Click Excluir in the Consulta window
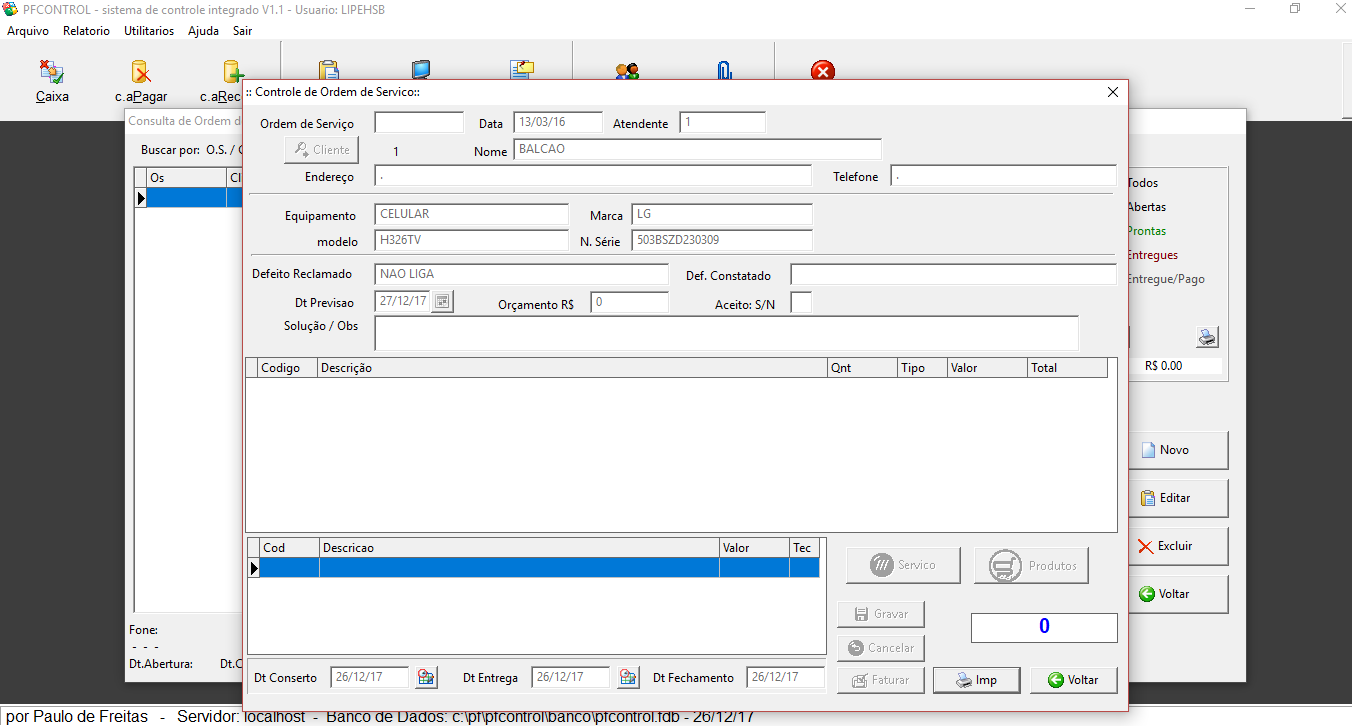 (1177, 546)
